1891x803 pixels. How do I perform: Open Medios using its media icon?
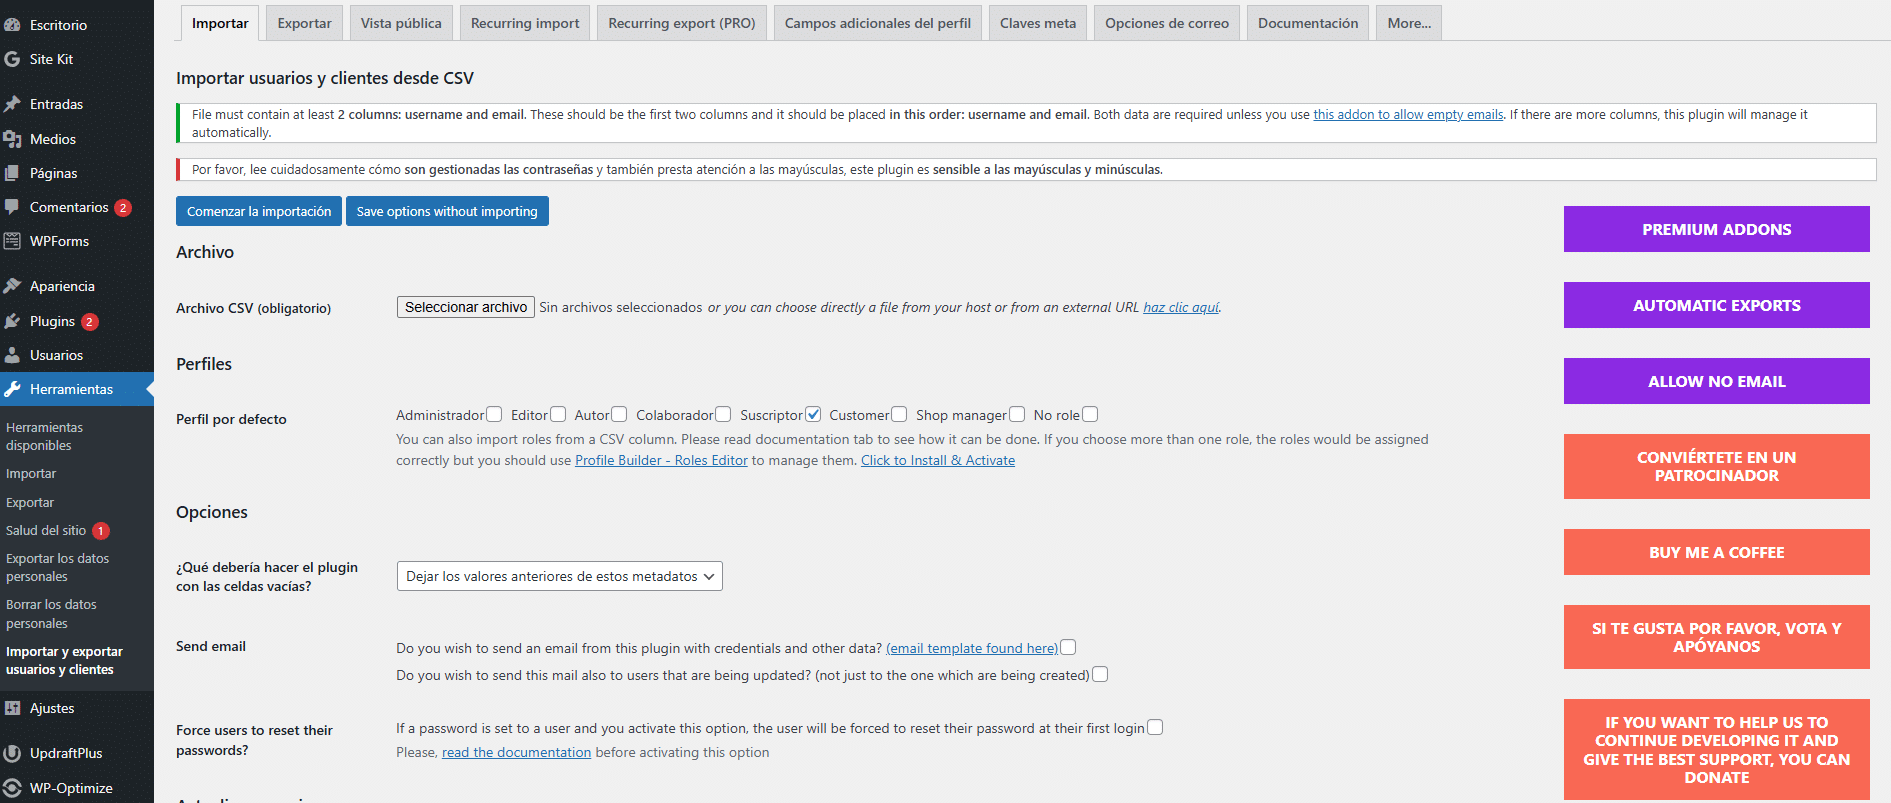[12, 139]
